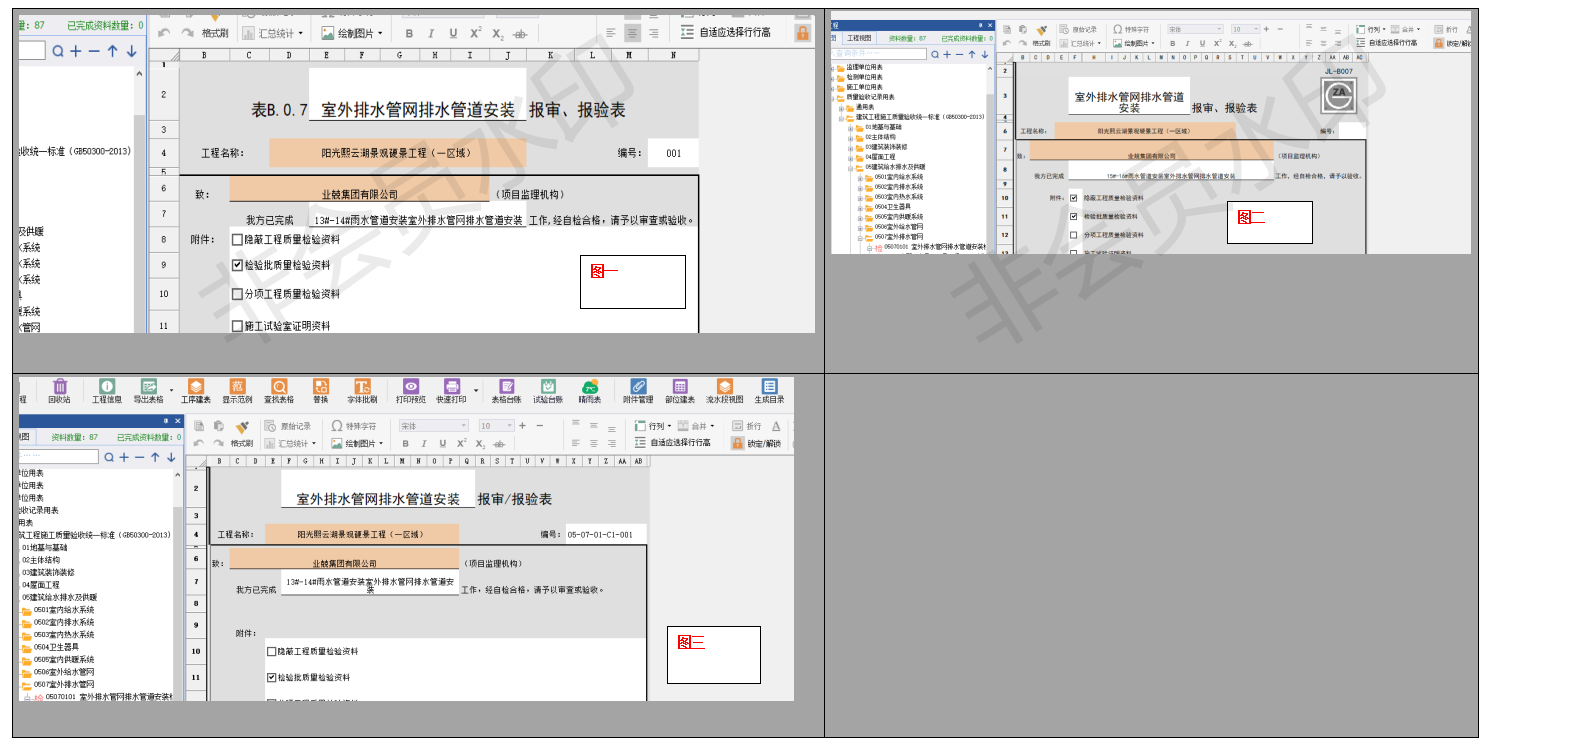
Task: Open 打印预览 print preview in 图三
Action: pyautogui.click(x=411, y=391)
